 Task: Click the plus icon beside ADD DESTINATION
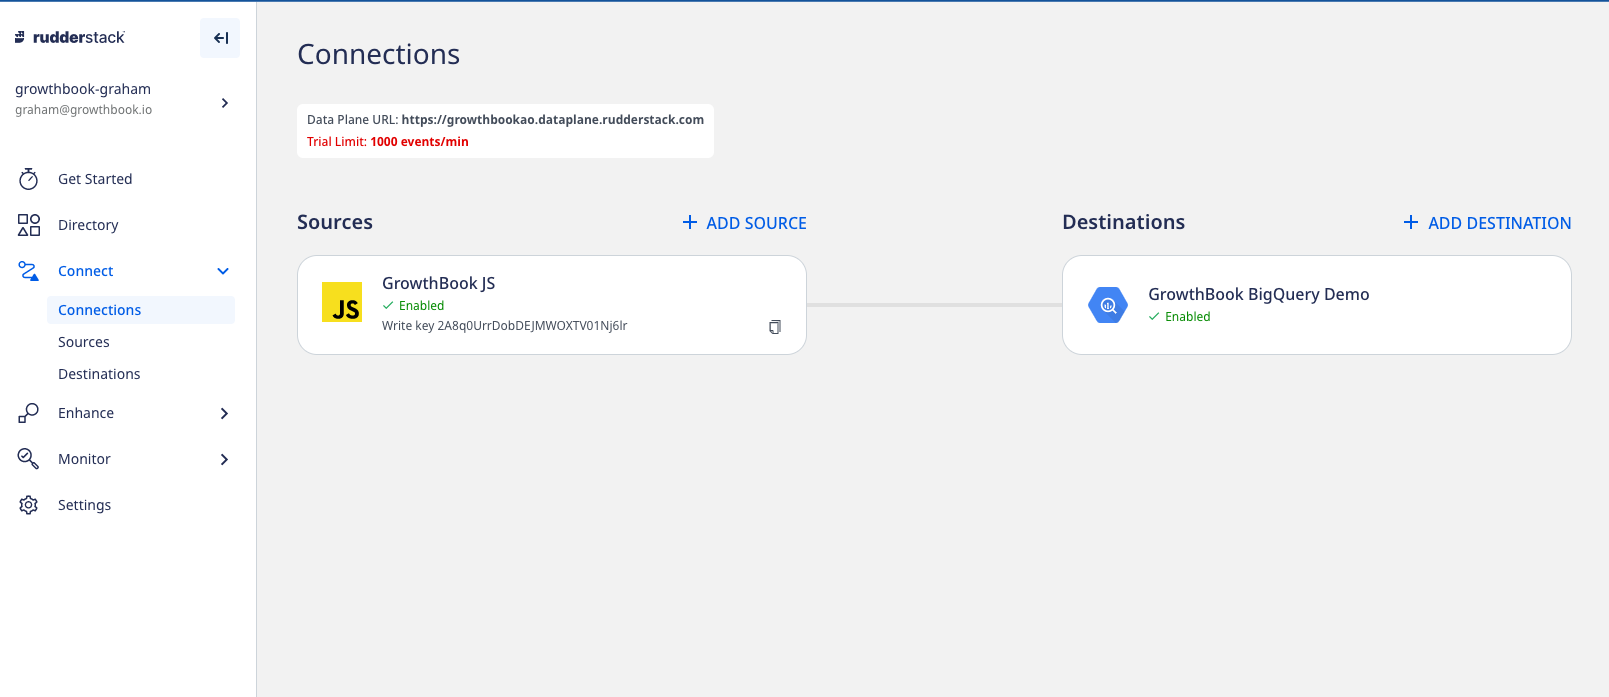point(1411,222)
